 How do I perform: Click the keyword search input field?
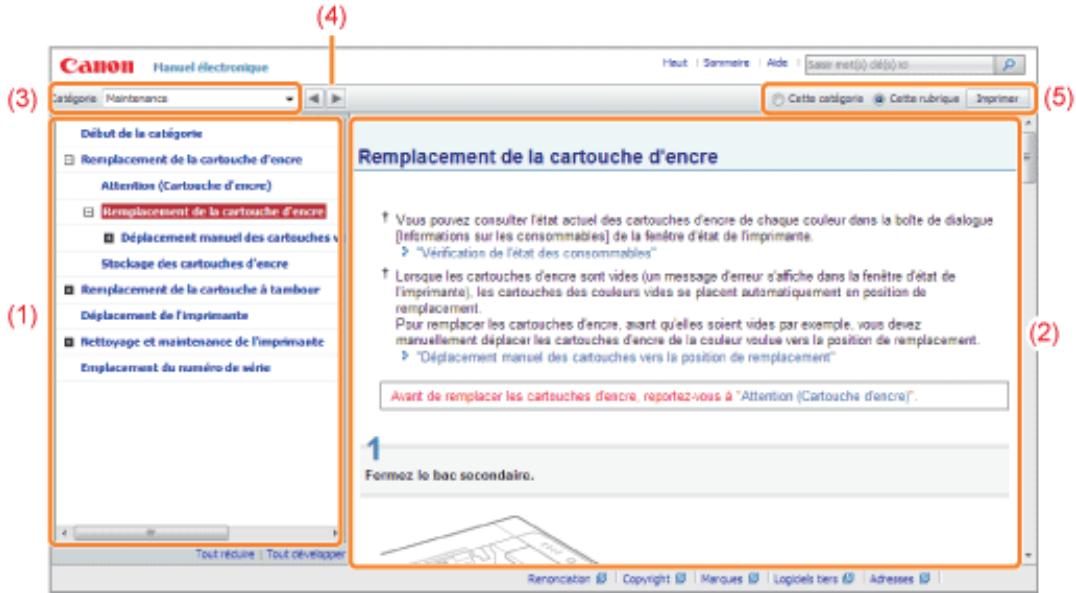(900, 65)
